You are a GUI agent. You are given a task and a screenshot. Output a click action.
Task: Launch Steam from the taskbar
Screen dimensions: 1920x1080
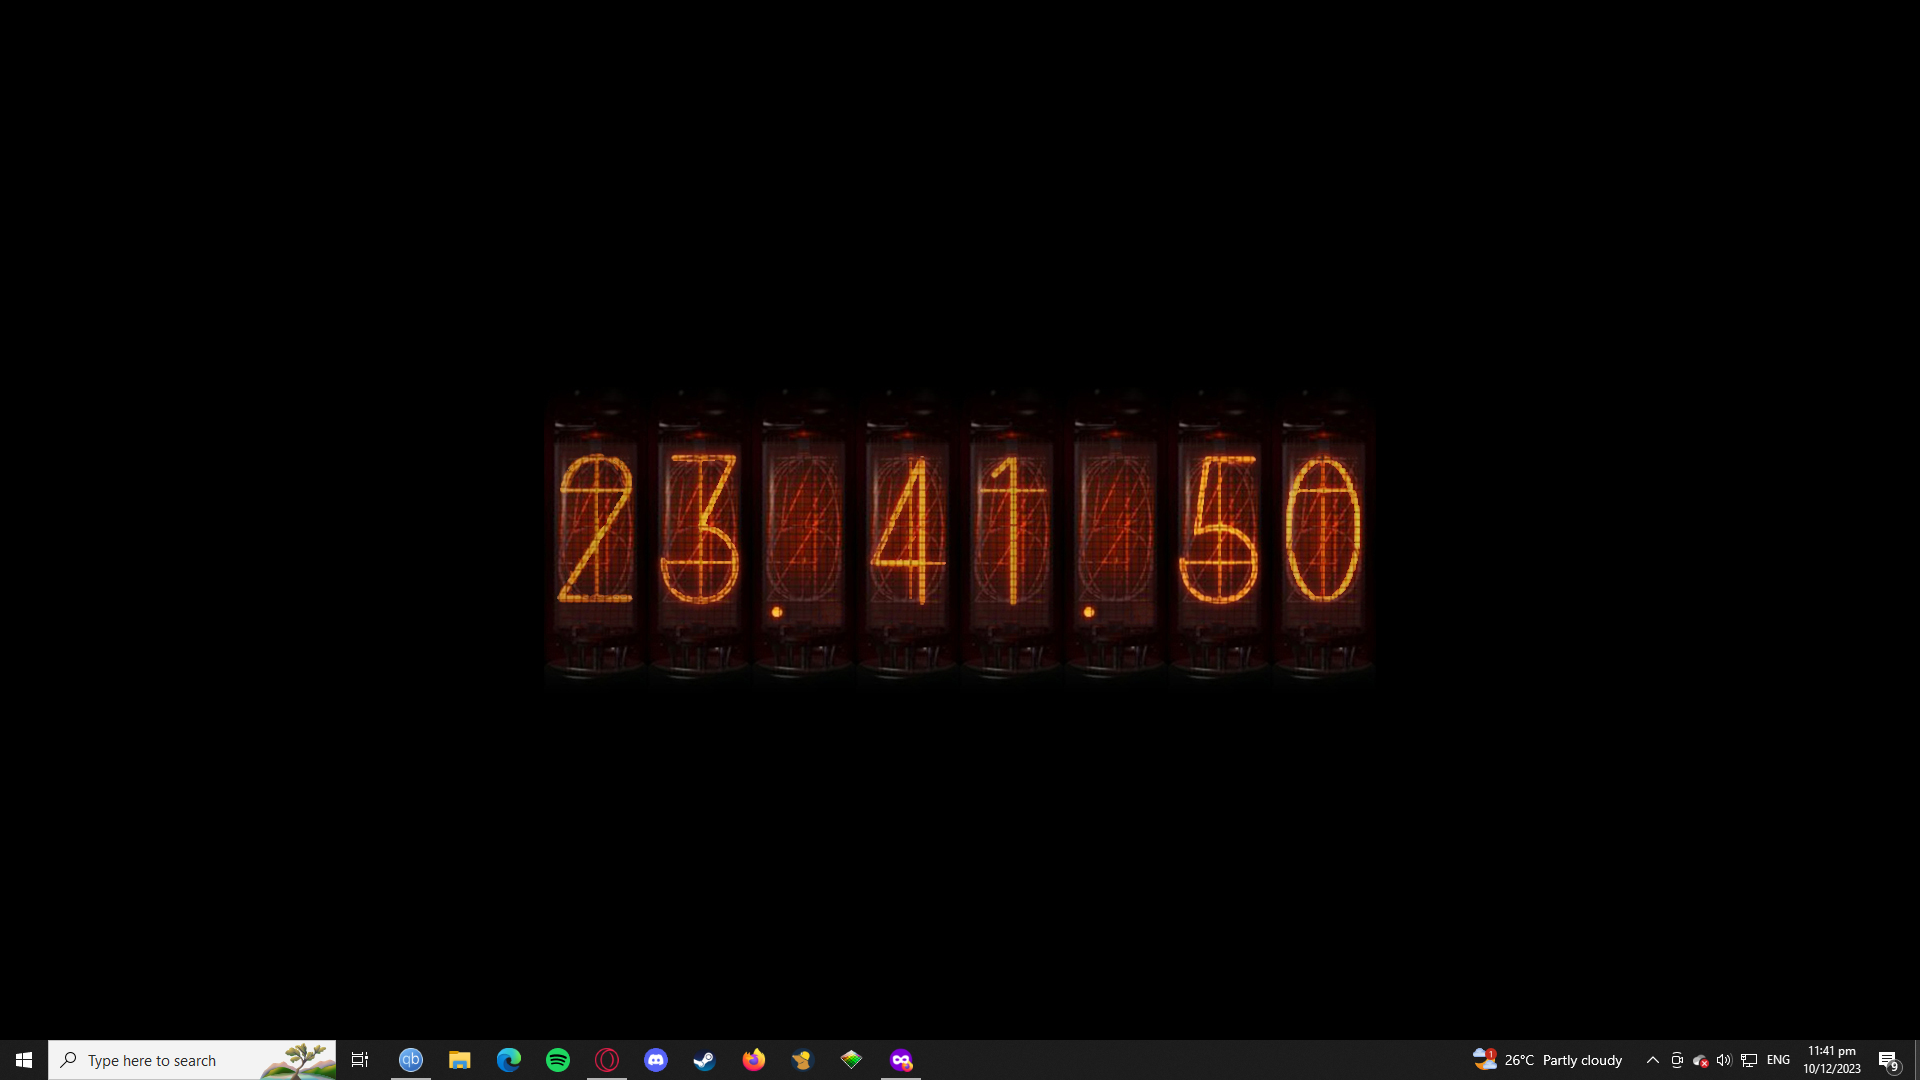click(x=705, y=1060)
